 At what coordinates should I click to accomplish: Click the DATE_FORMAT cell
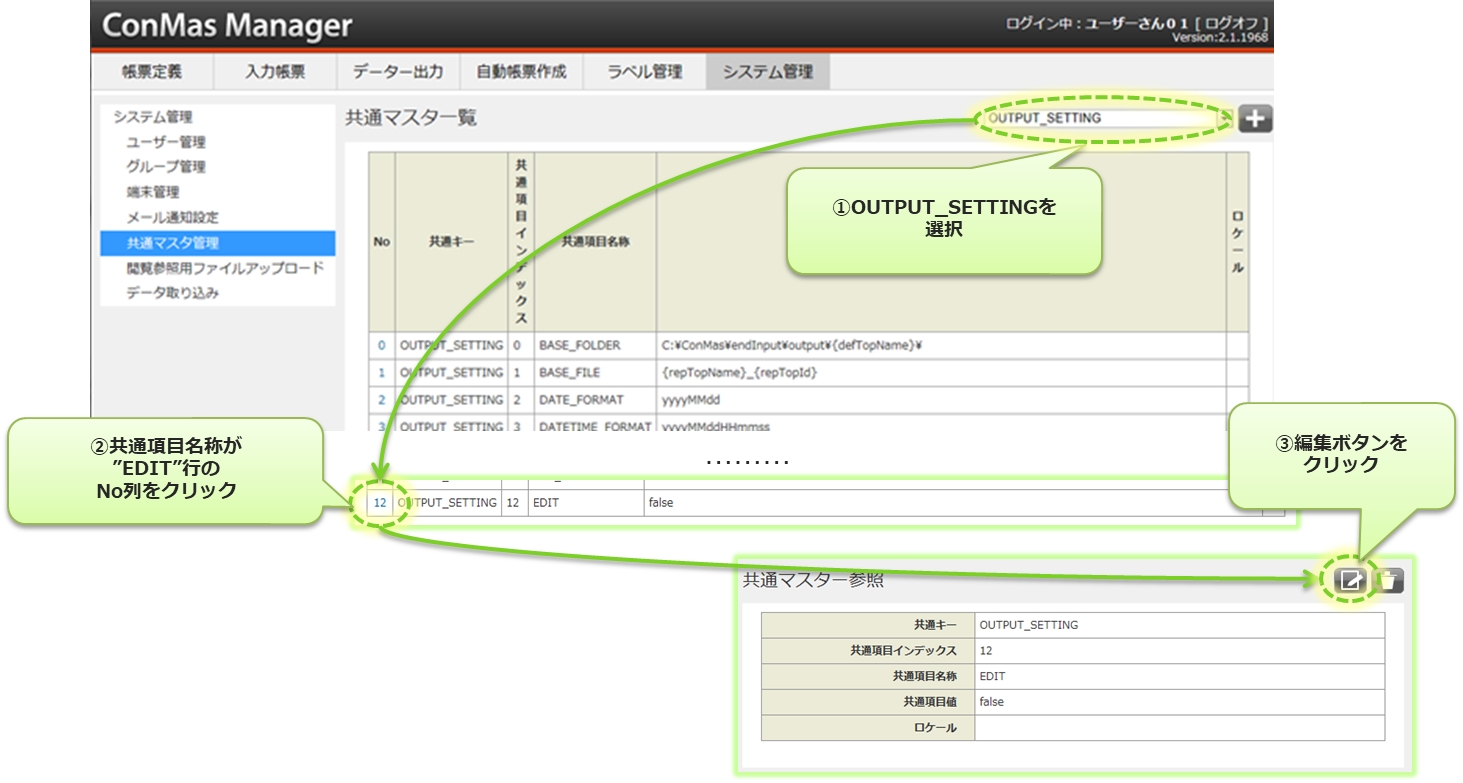(x=595, y=399)
